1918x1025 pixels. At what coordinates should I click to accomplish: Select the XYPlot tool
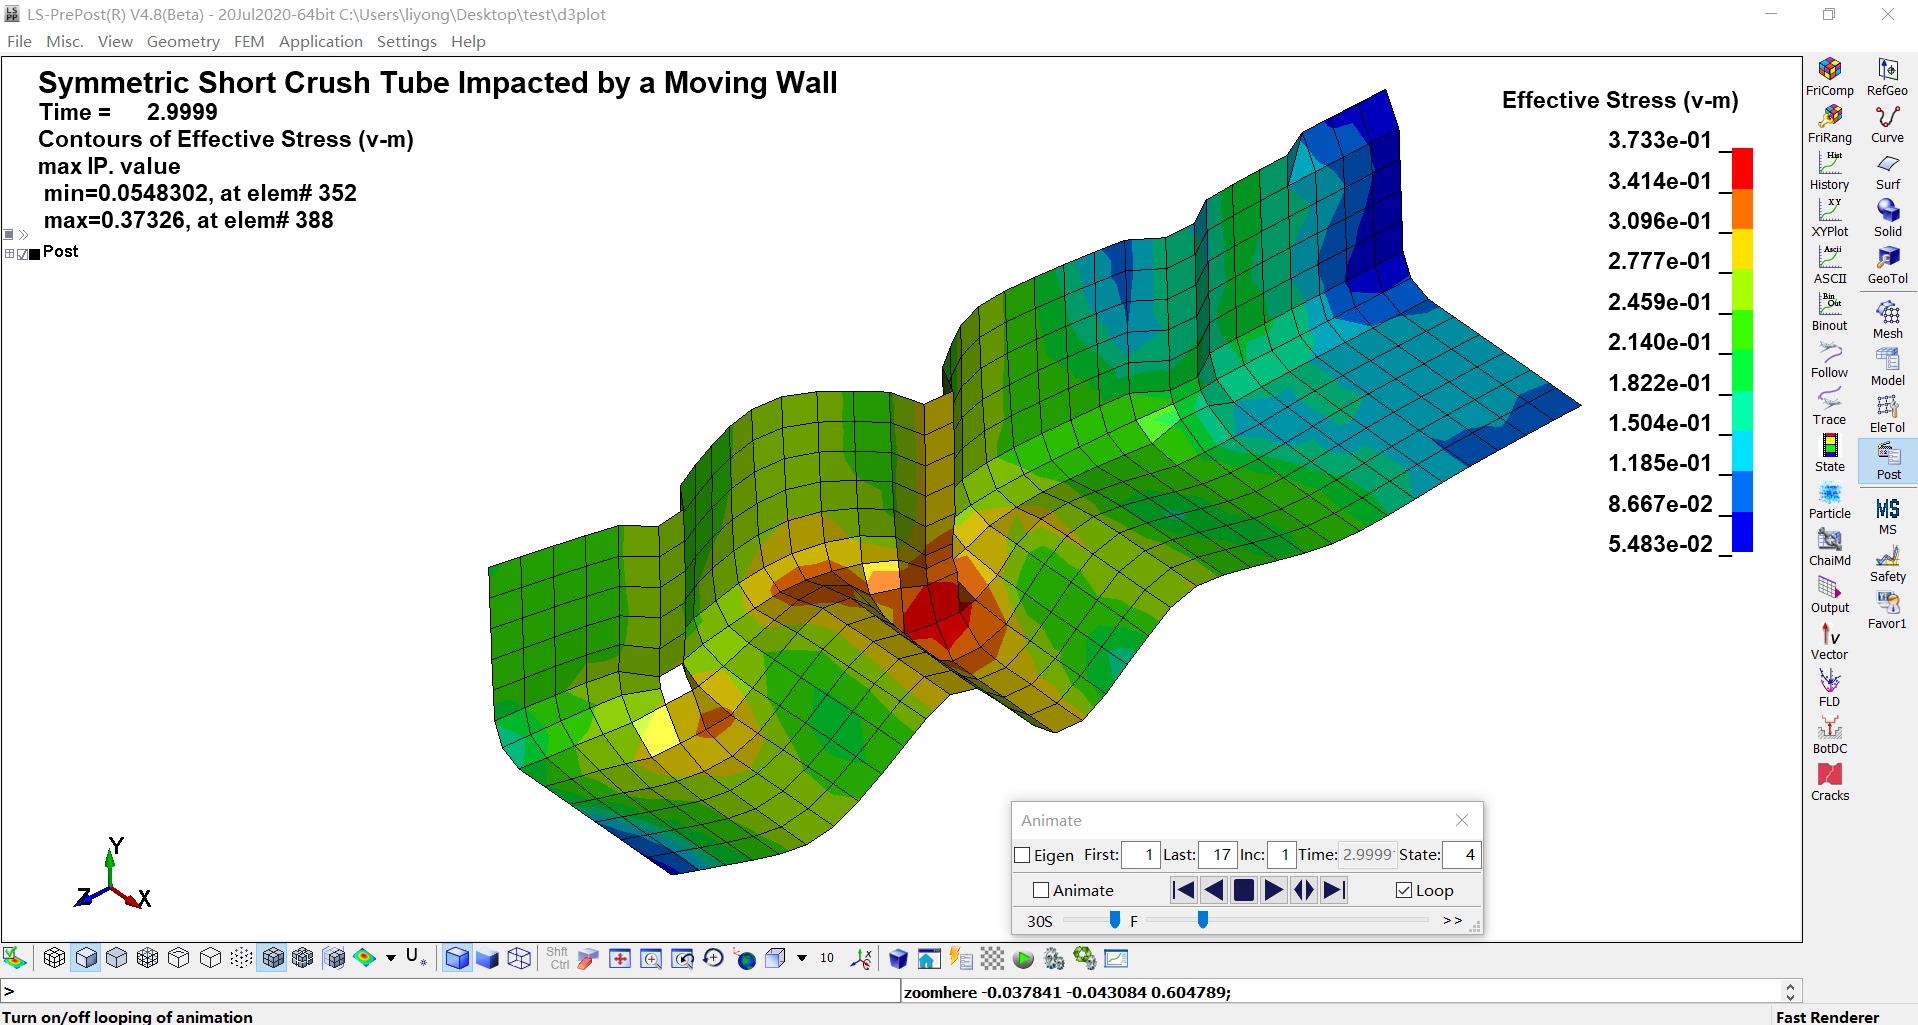pyautogui.click(x=1829, y=216)
